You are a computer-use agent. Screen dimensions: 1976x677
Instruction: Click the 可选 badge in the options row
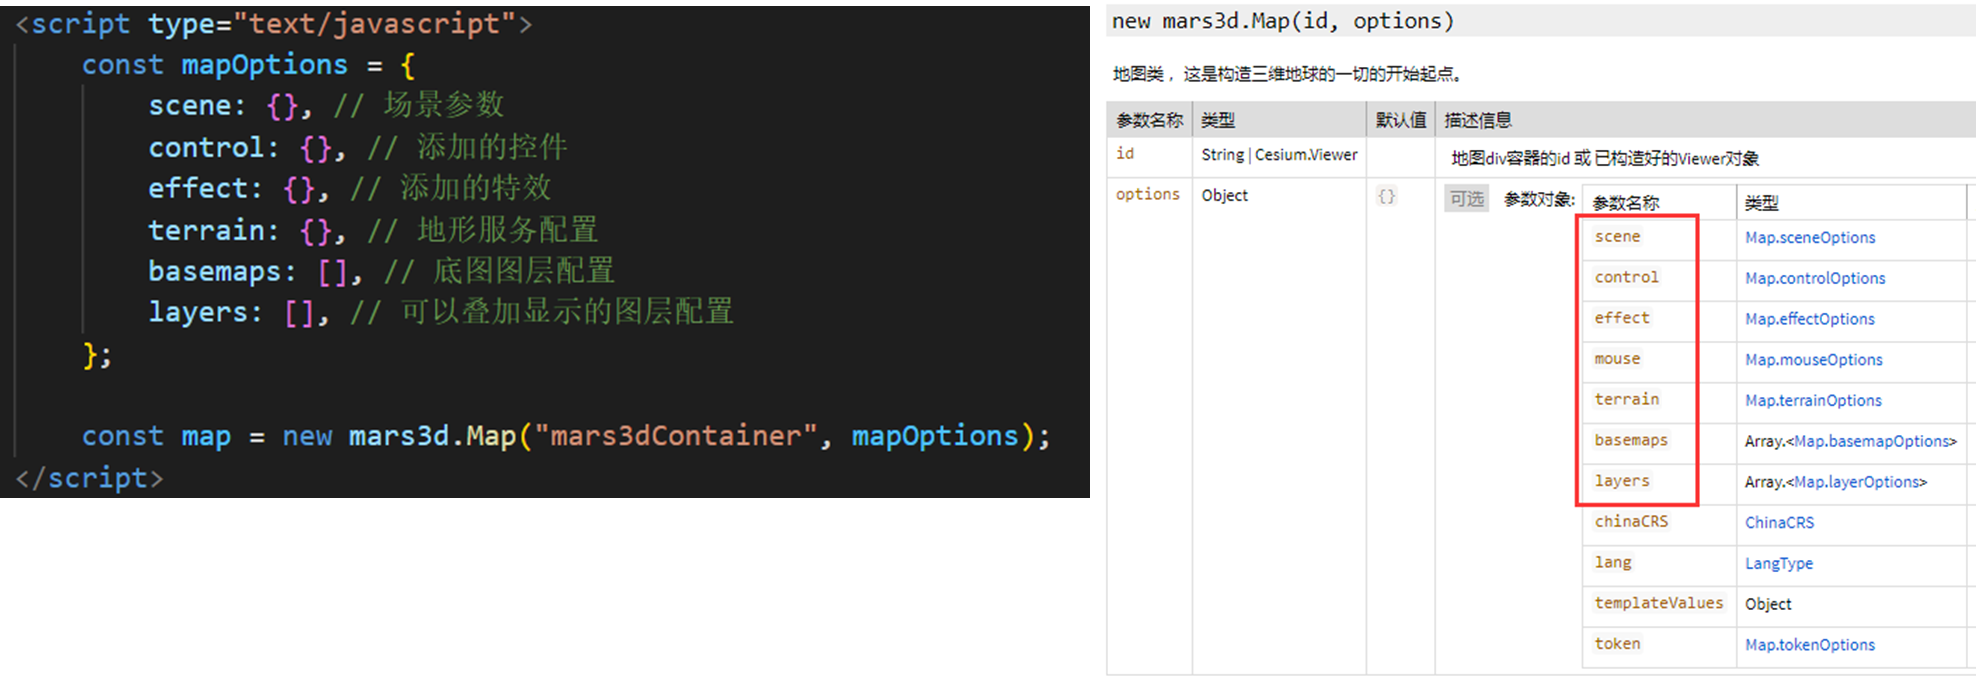coord(1466,199)
